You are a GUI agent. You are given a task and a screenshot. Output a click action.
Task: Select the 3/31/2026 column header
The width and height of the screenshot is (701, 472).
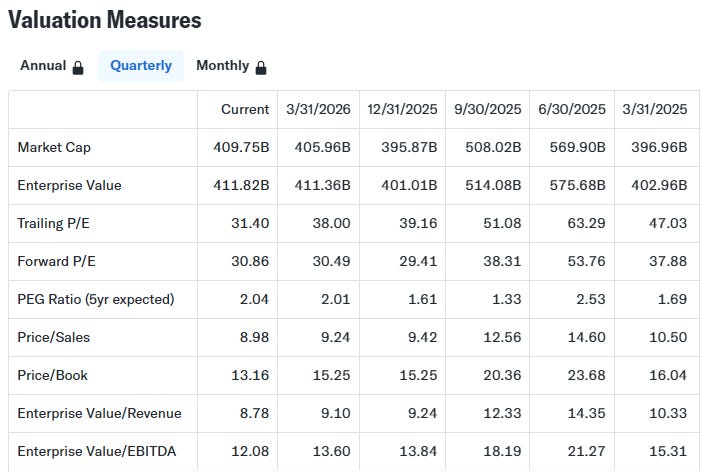(318, 110)
